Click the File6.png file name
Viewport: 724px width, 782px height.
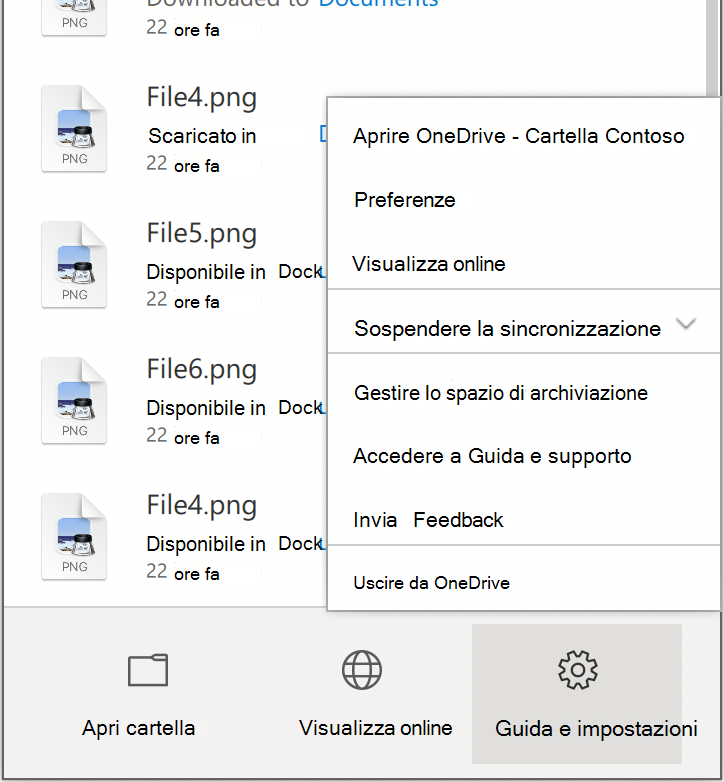pos(201,371)
